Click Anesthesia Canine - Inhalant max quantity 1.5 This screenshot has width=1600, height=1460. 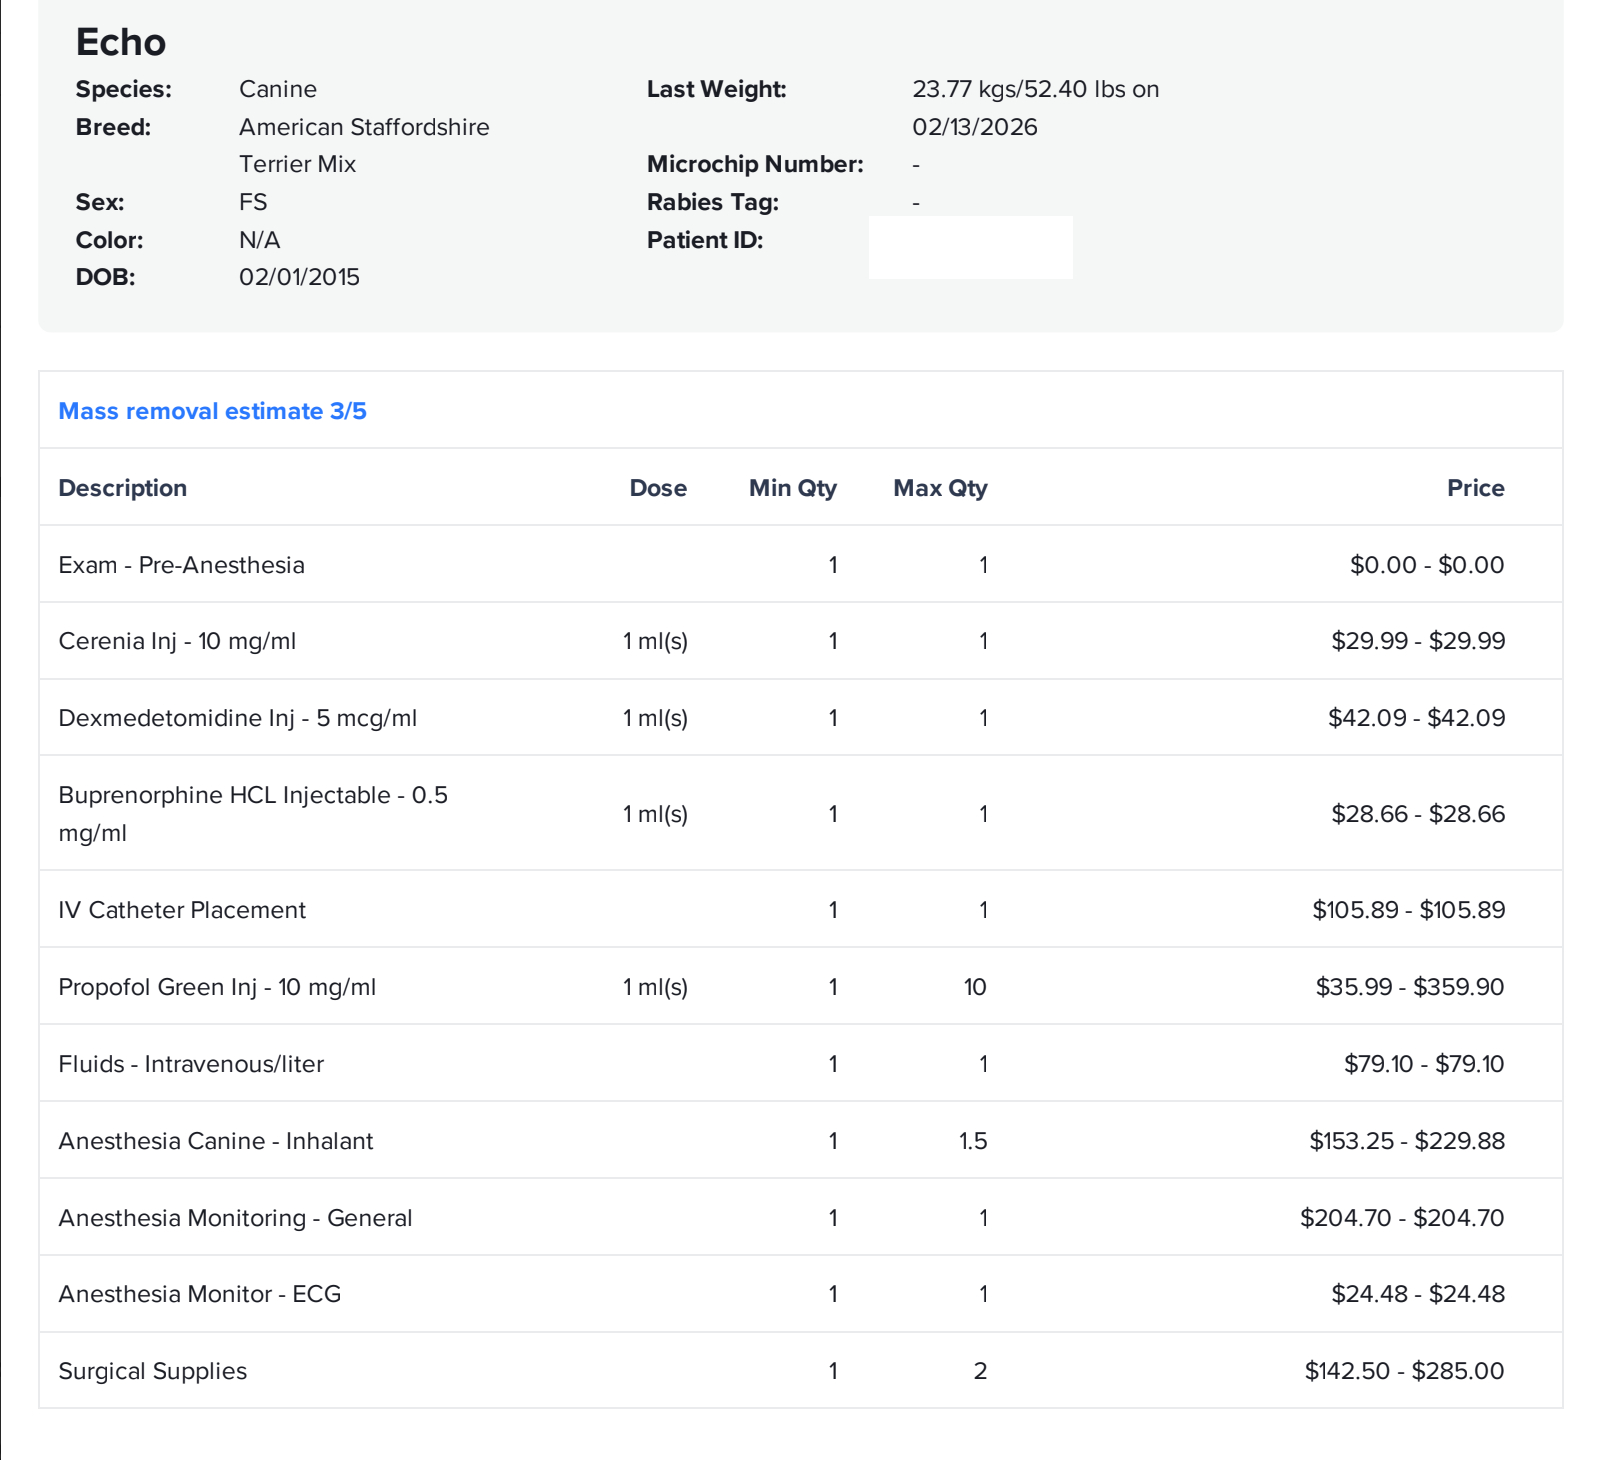pyautogui.click(x=972, y=1141)
